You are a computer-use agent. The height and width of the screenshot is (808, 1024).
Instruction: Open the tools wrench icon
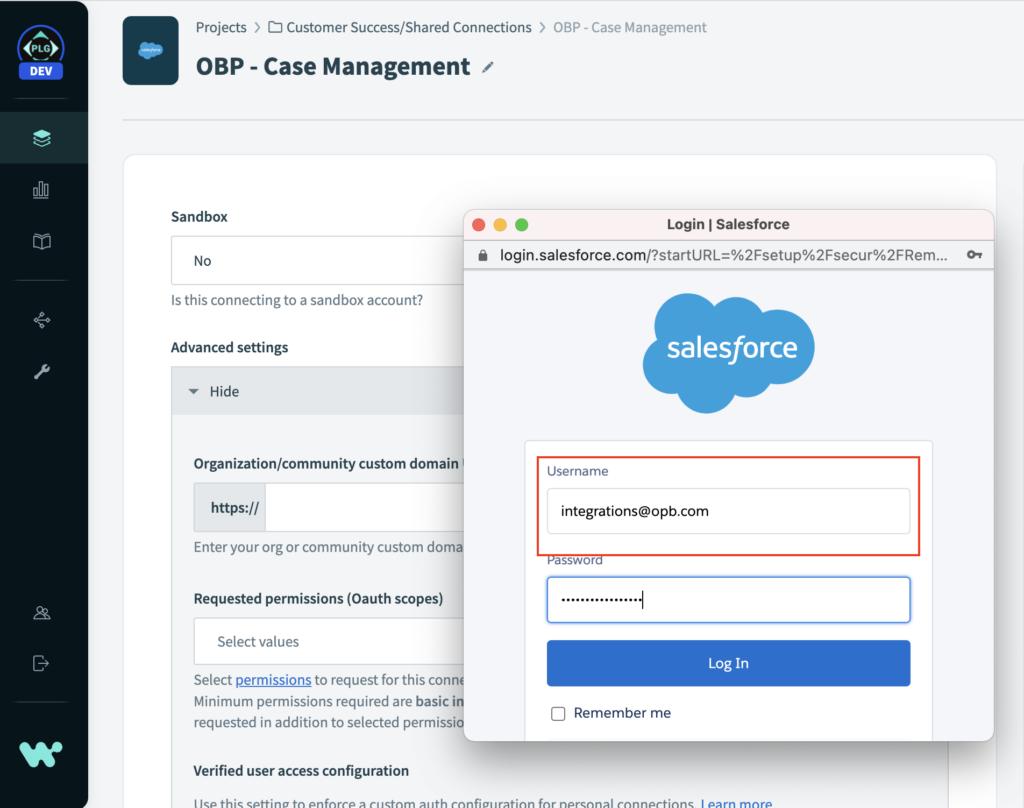[40, 371]
